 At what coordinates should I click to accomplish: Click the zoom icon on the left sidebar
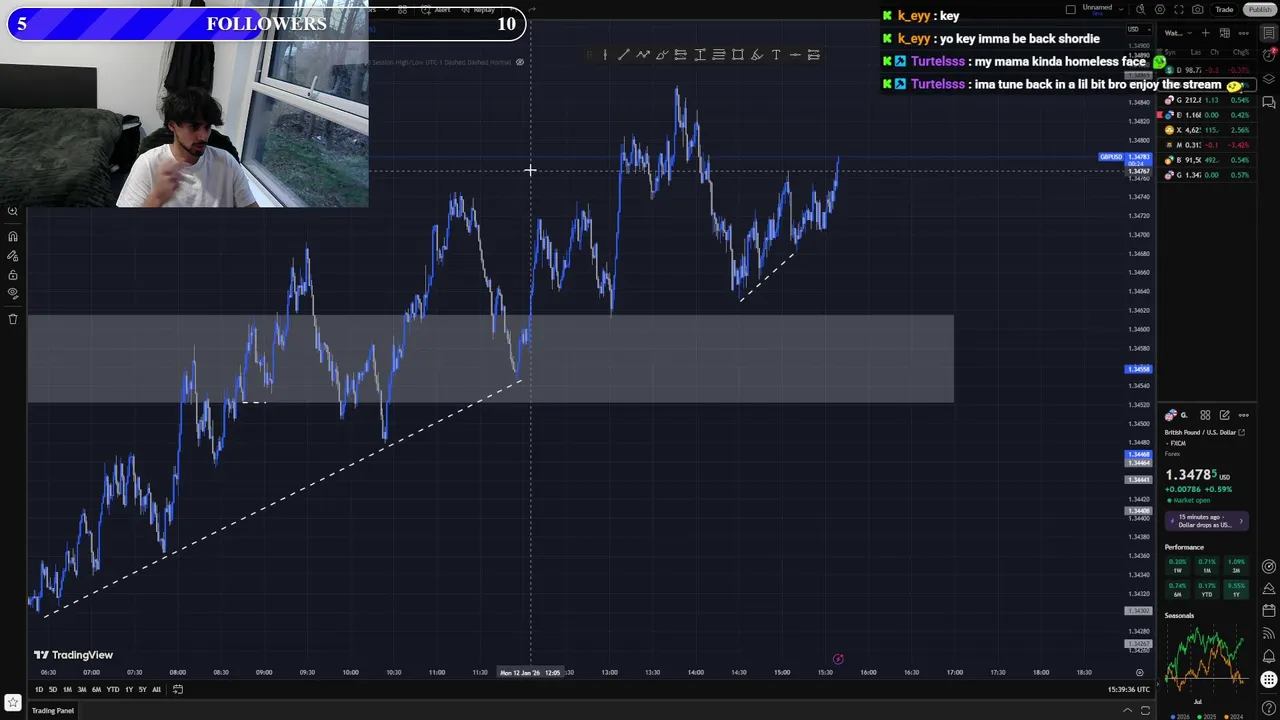tap(13, 211)
